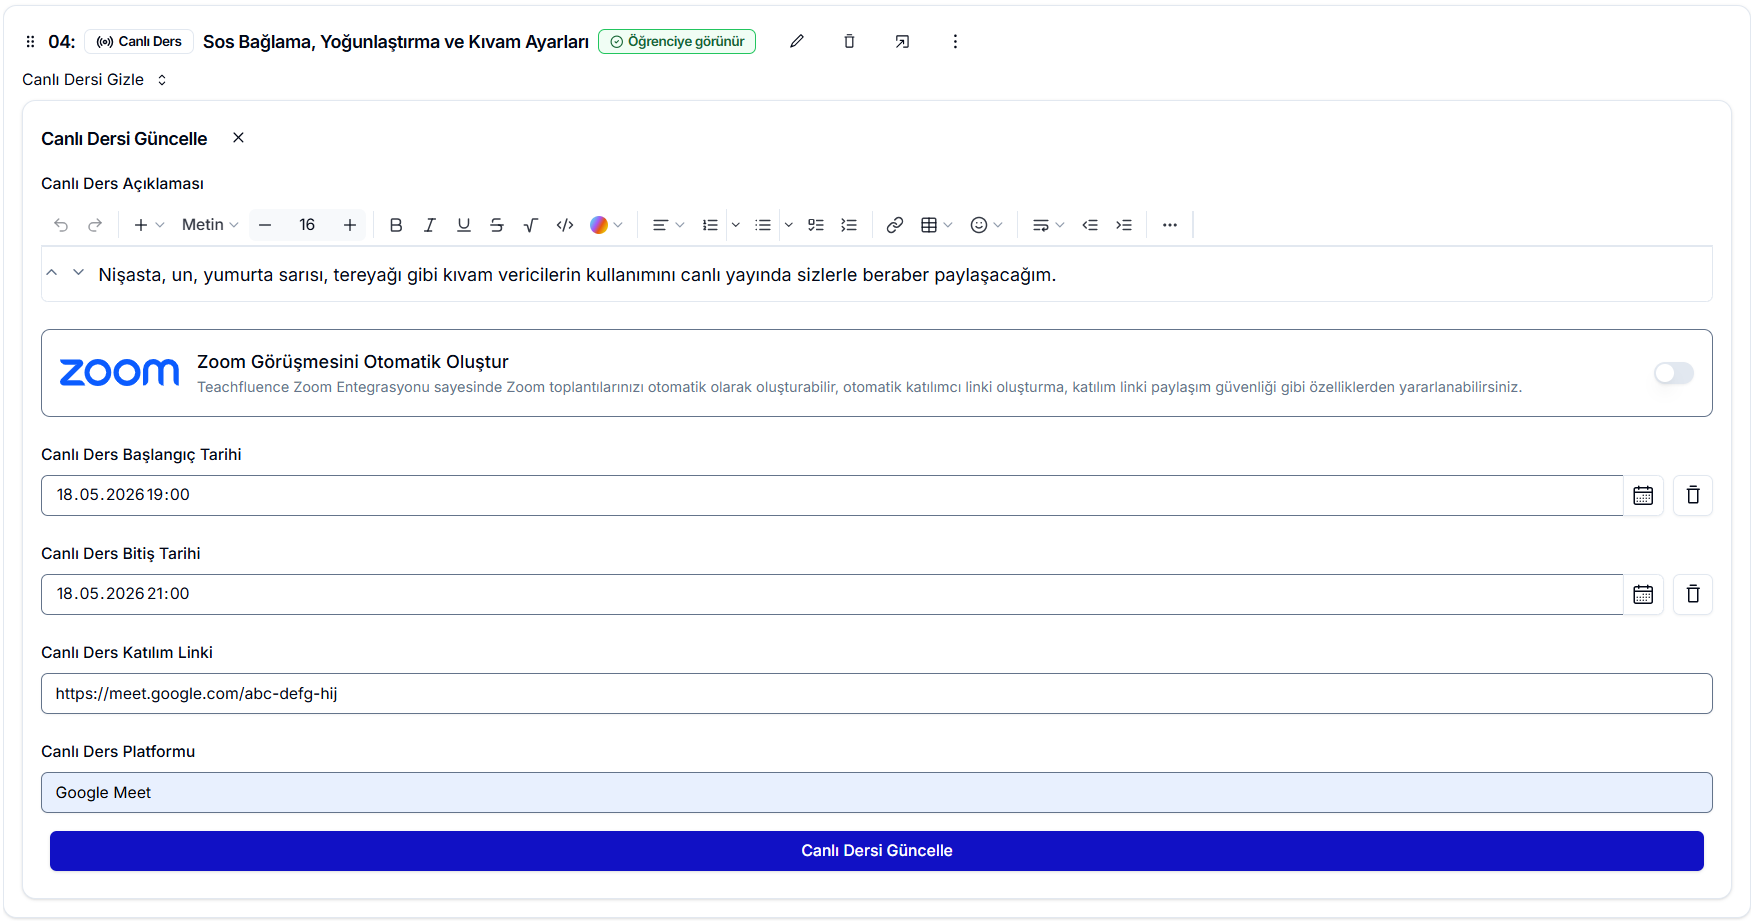Open the Metin text style dropdown
Image resolution: width=1753 pixels, height=921 pixels.
click(x=210, y=225)
